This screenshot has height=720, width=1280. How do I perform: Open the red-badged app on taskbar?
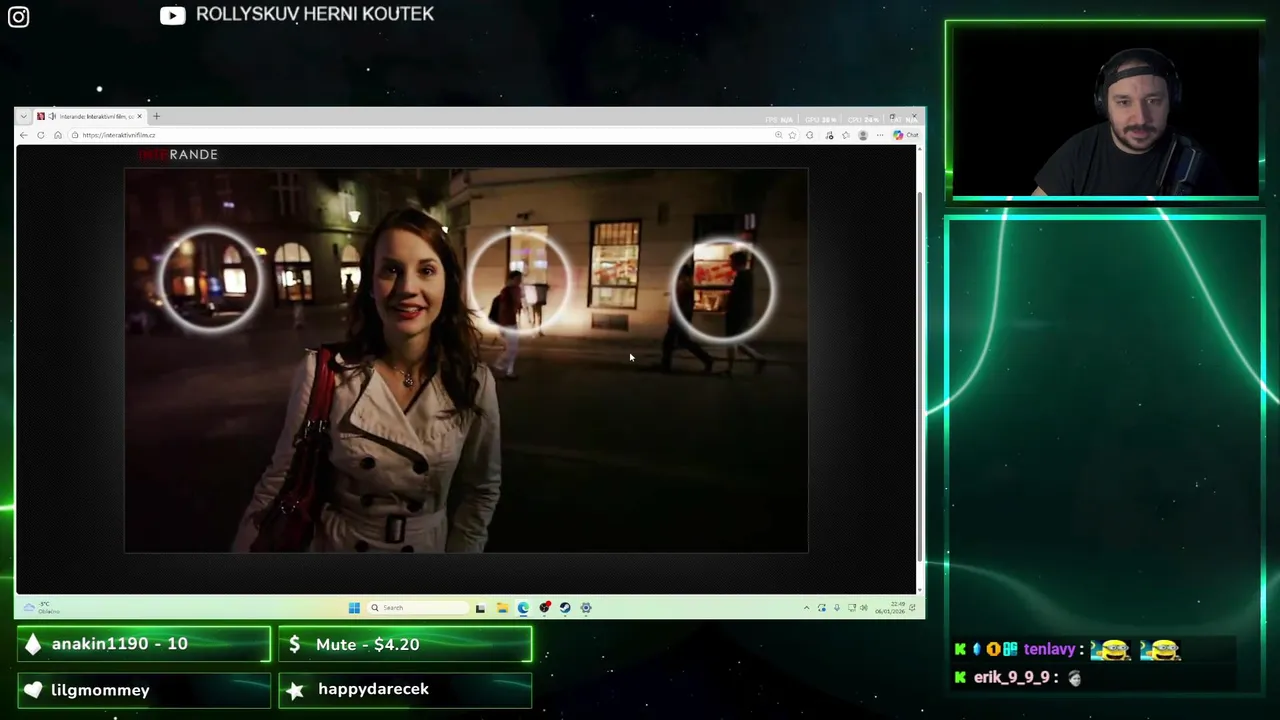click(544, 607)
